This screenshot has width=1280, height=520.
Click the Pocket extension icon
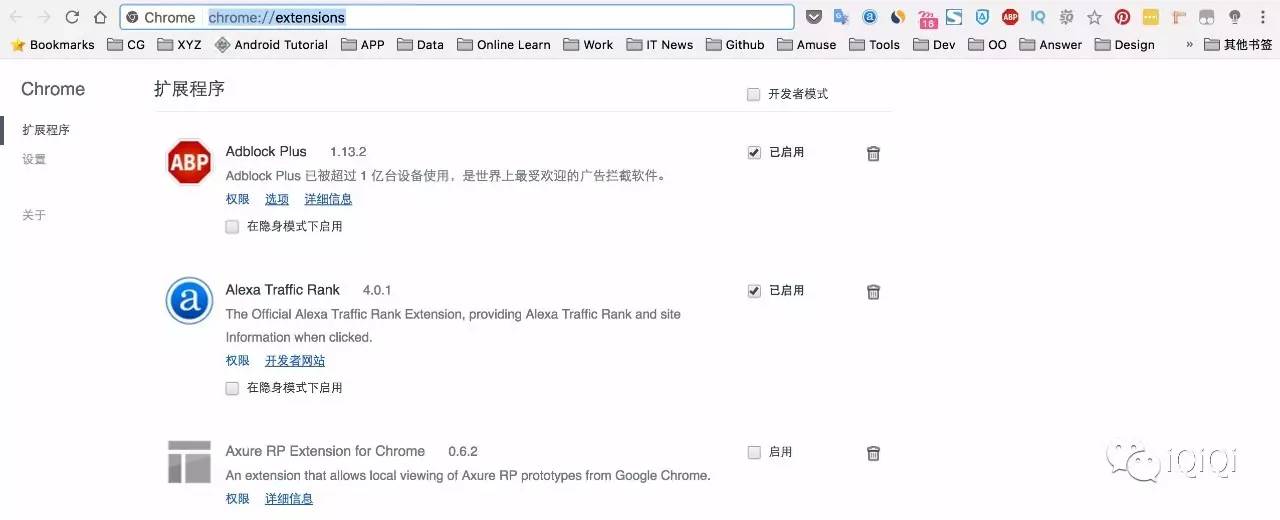[x=814, y=17]
